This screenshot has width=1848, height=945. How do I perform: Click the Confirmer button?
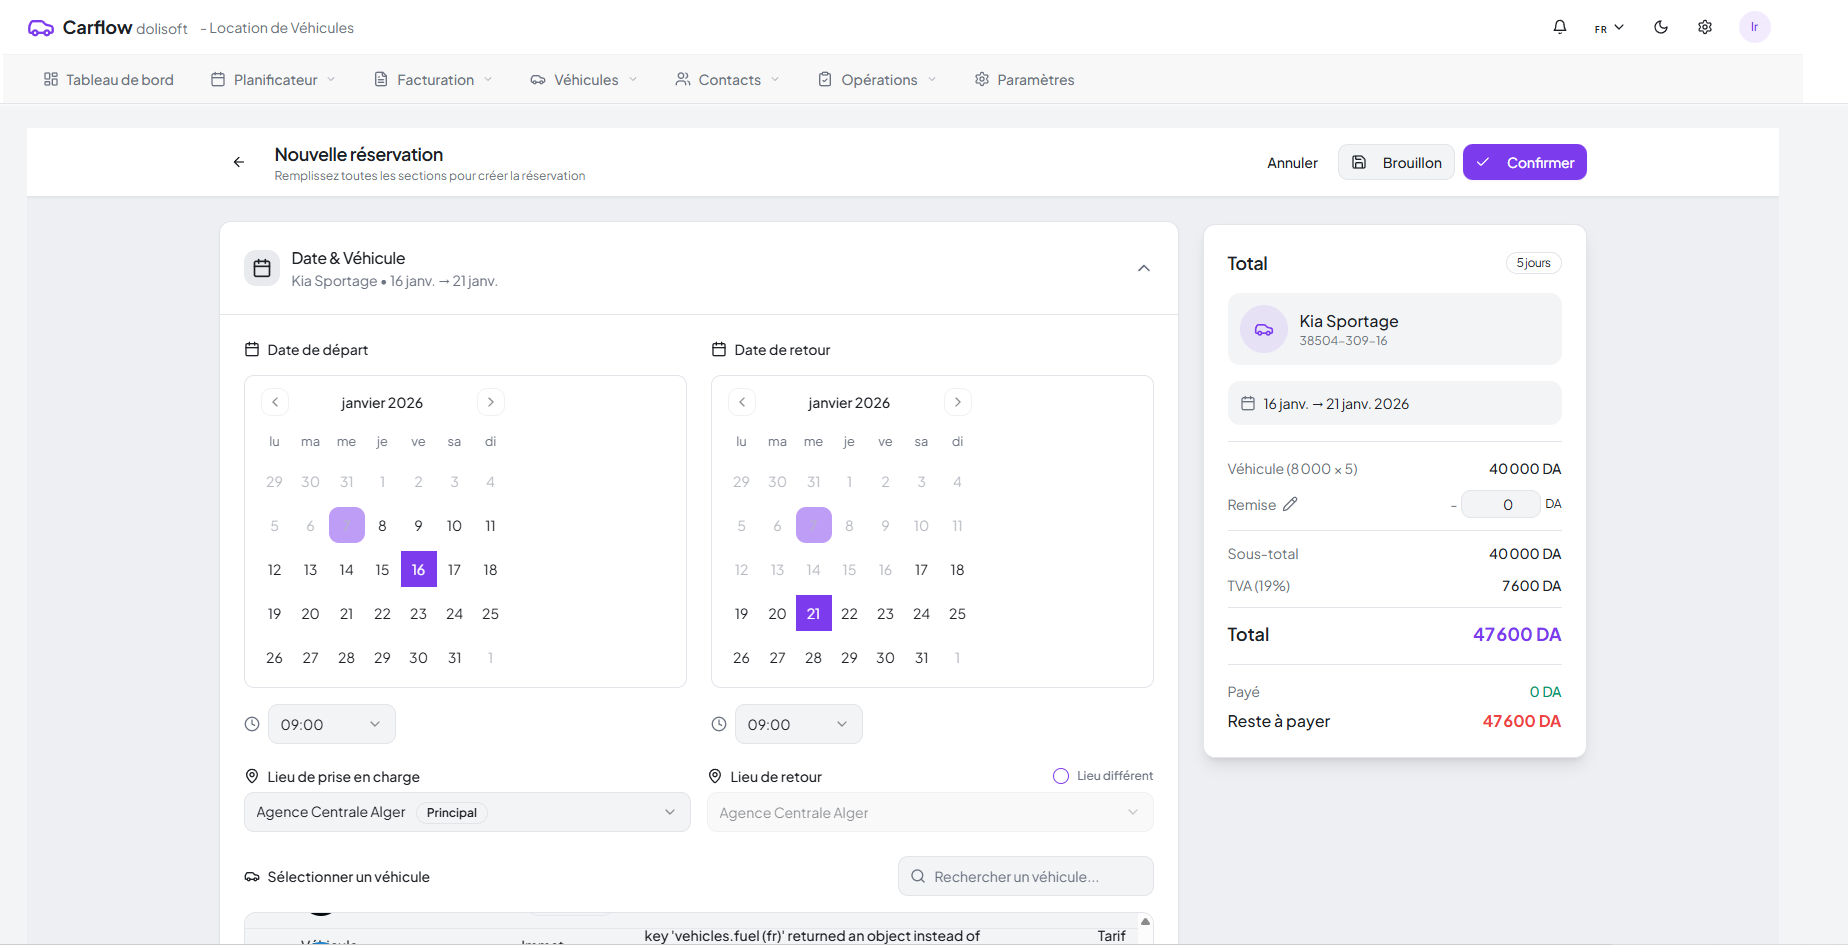pyautogui.click(x=1524, y=162)
